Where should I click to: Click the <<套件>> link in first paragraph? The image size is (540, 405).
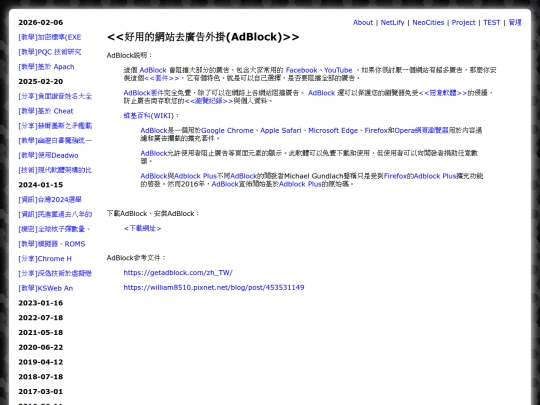tap(162, 78)
